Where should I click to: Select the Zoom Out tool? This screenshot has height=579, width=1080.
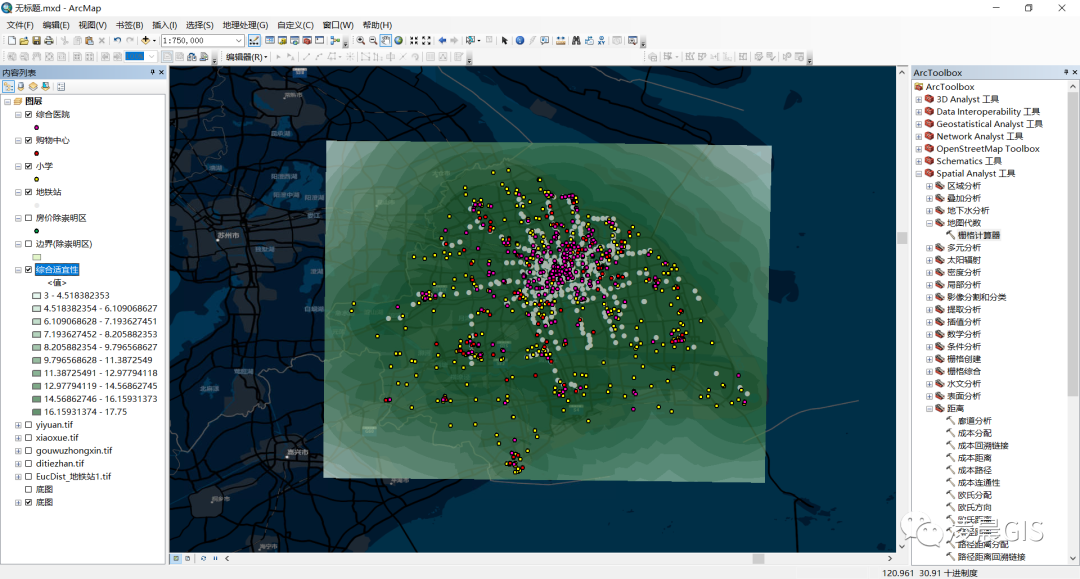[373, 41]
